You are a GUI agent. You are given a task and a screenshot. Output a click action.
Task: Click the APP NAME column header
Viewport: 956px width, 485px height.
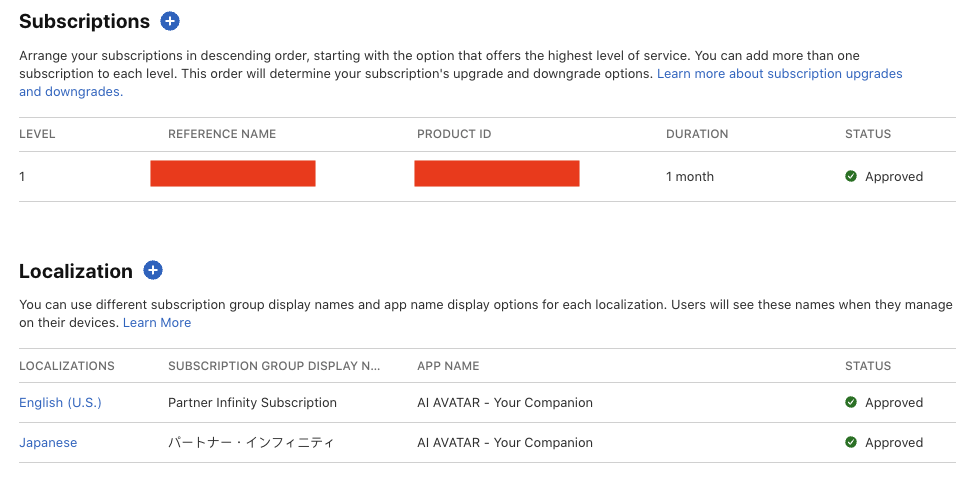[x=448, y=366]
